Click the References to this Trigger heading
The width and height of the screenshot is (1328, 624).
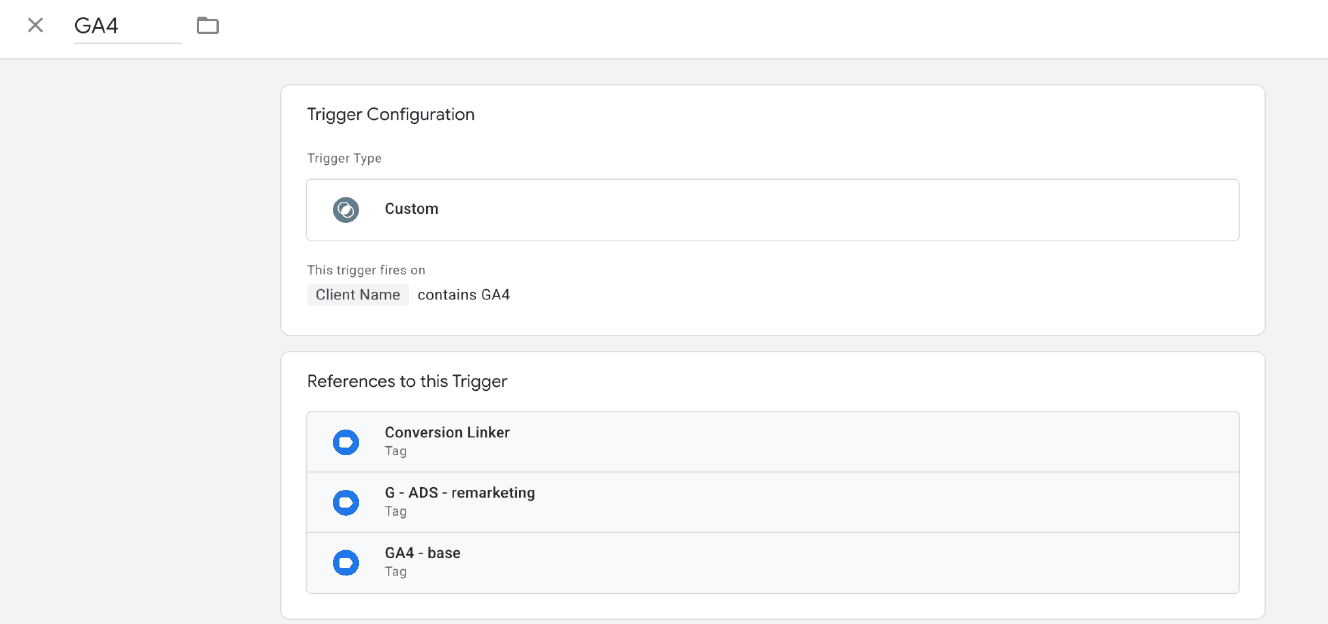point(407,381)
